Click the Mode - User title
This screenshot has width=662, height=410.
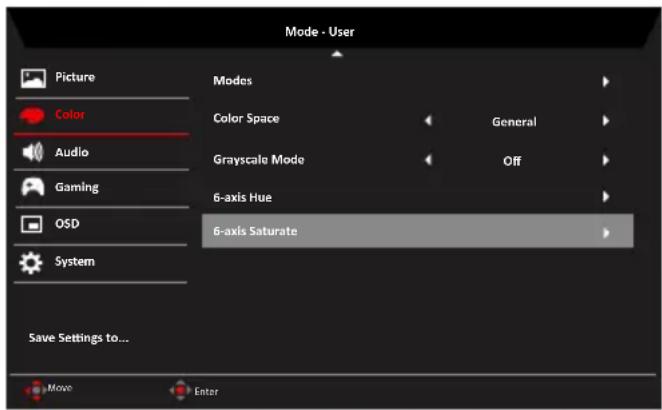click(320, 32)
